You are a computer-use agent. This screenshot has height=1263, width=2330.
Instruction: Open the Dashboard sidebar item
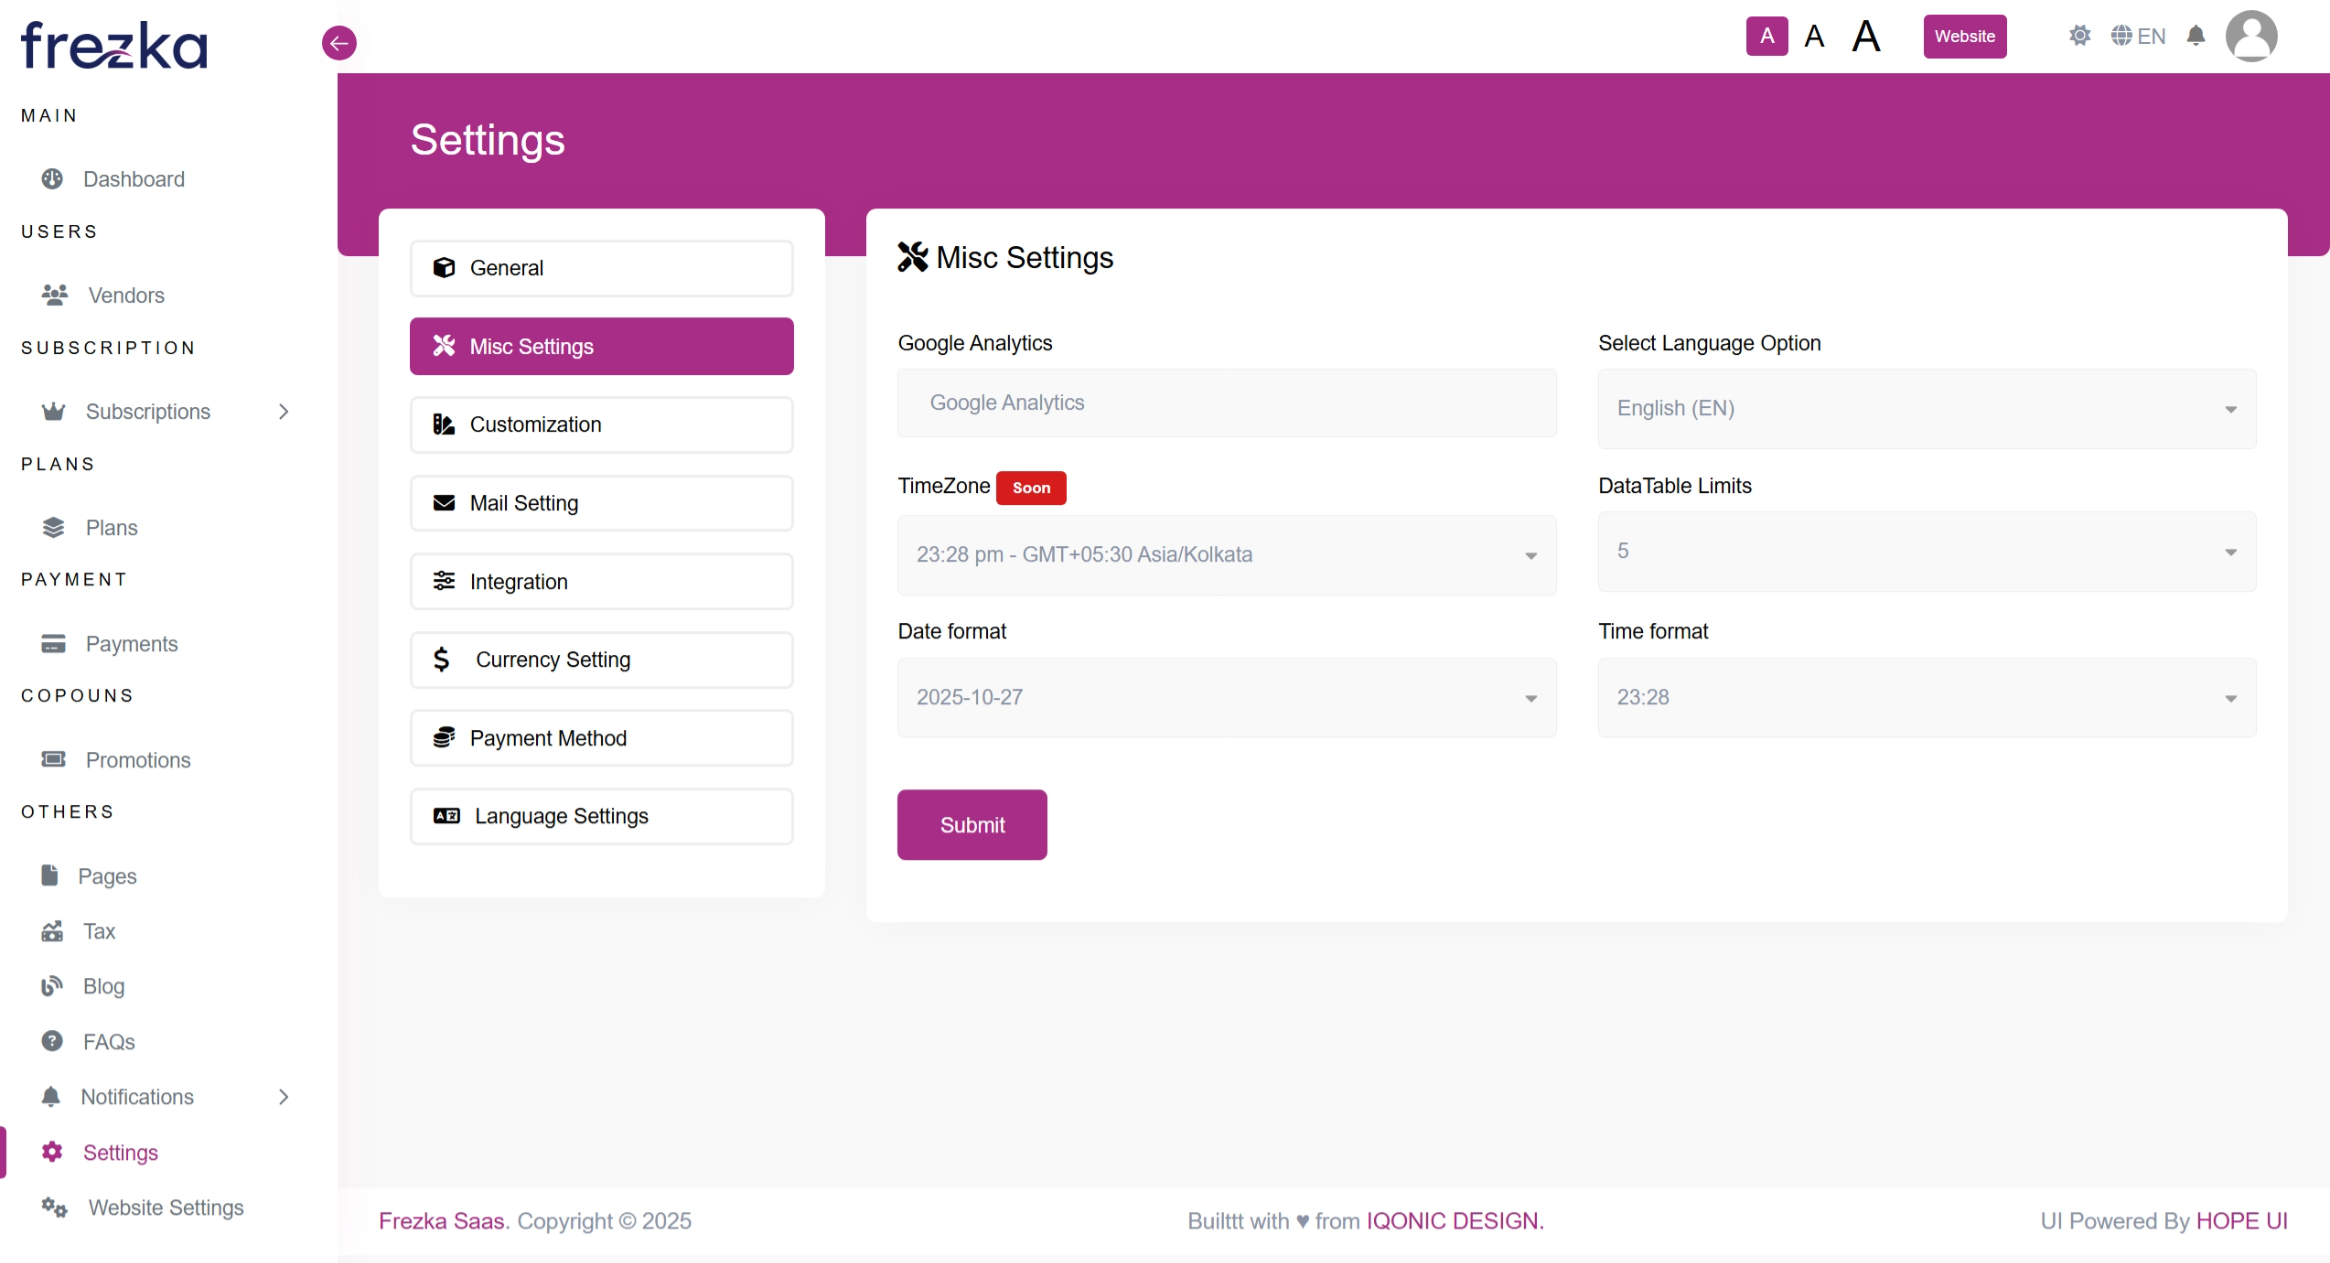tap(133, 179)
